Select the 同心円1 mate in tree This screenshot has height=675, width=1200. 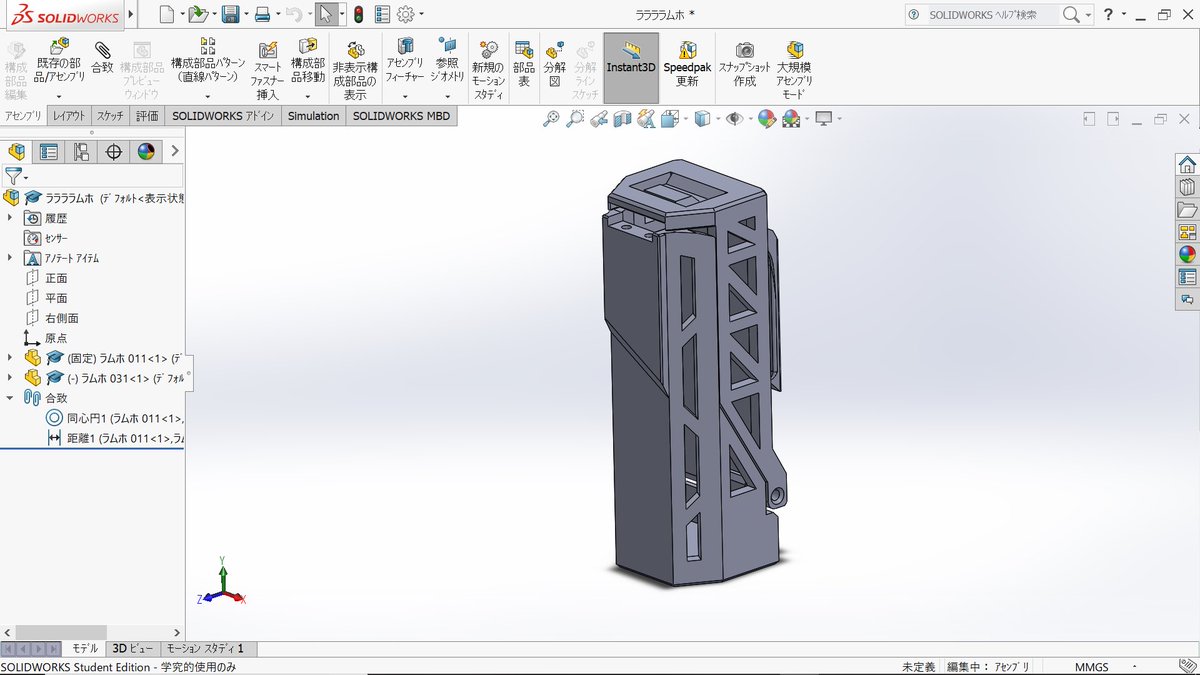click(114, 418)
